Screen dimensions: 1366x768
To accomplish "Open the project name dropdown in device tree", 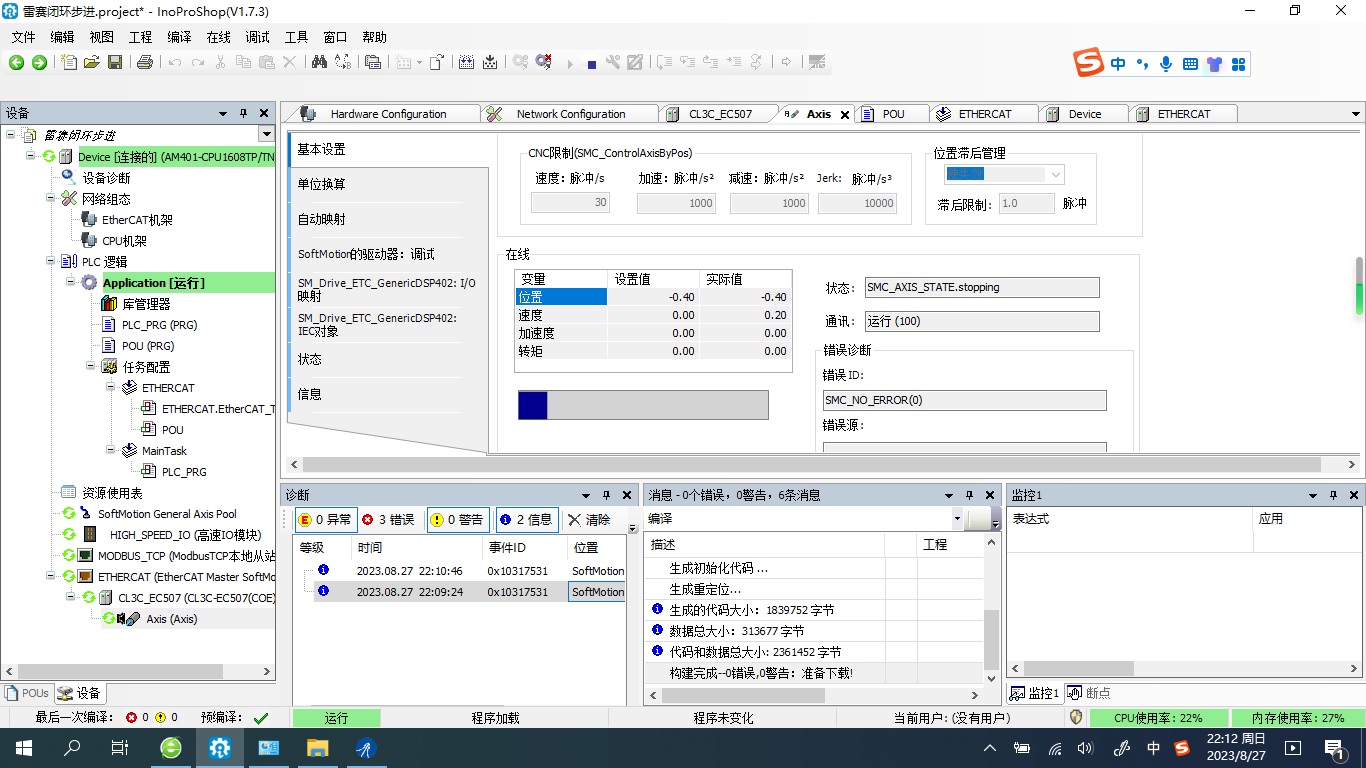I will (x=266, y=135).
